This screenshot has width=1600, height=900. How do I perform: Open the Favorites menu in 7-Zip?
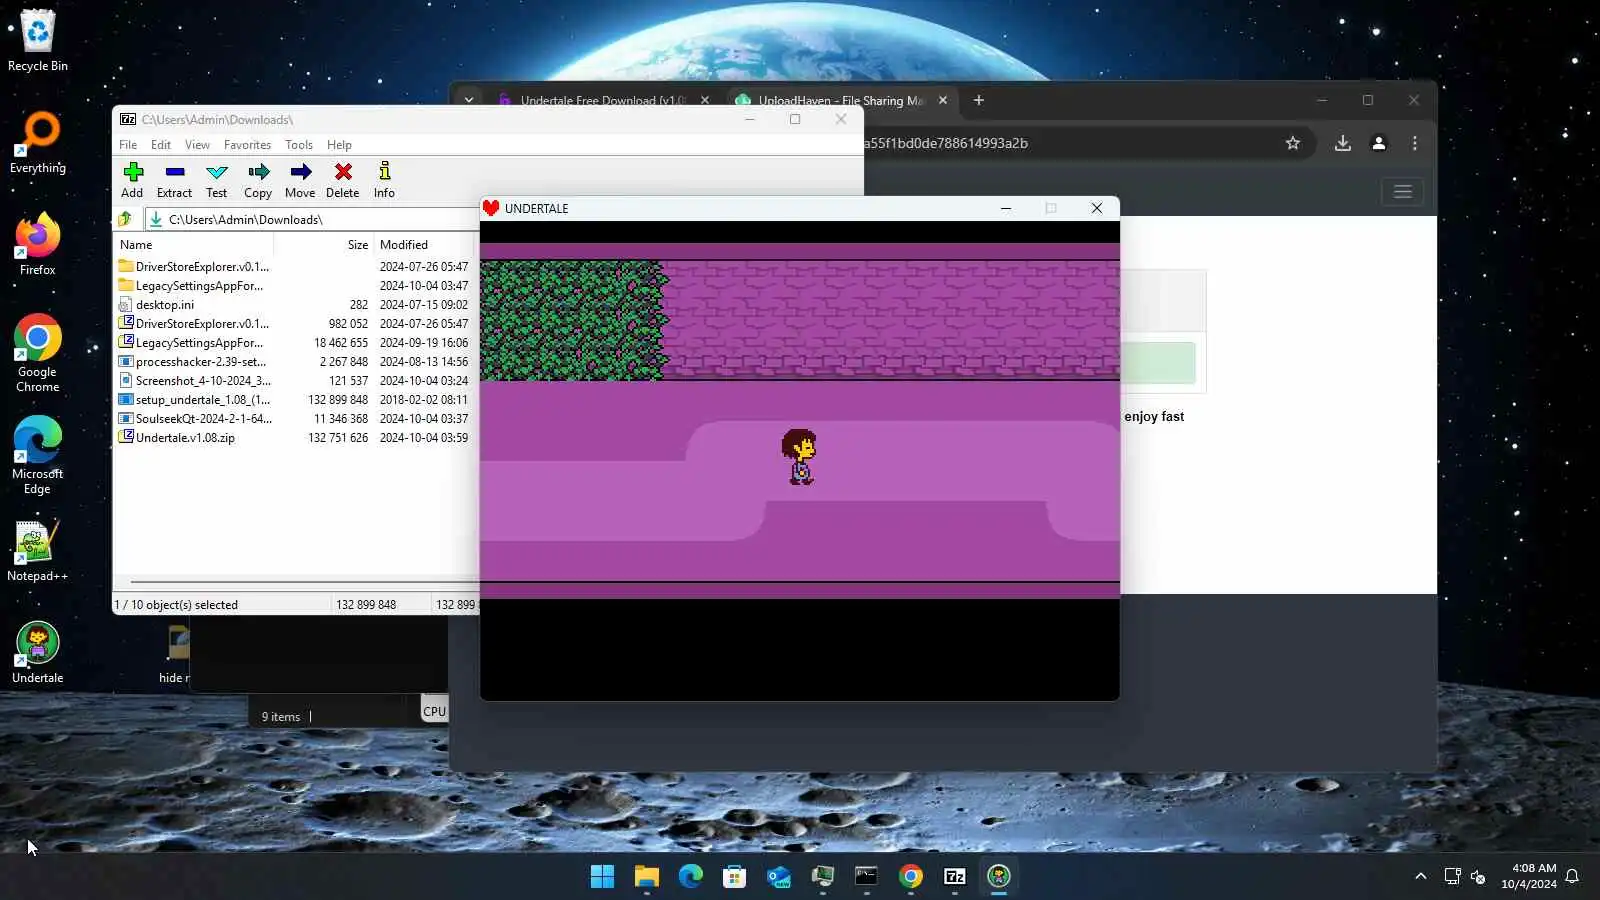247,145
